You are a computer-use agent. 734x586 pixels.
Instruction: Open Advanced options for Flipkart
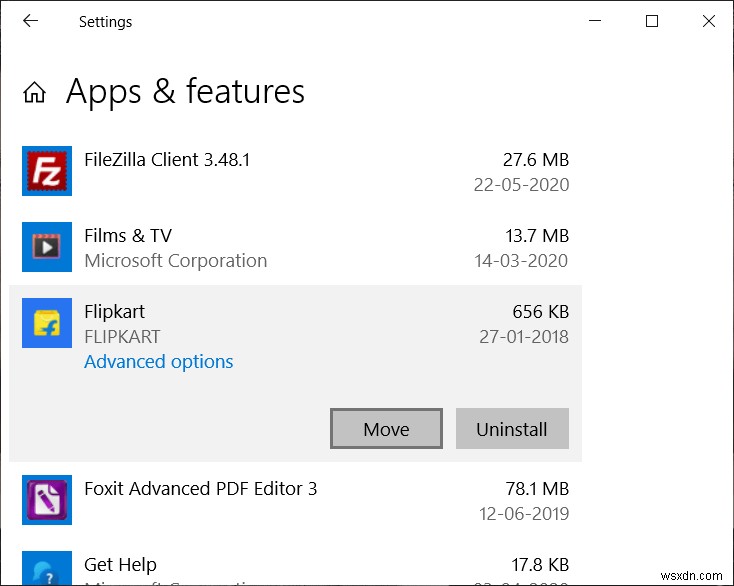pos(158,362)
